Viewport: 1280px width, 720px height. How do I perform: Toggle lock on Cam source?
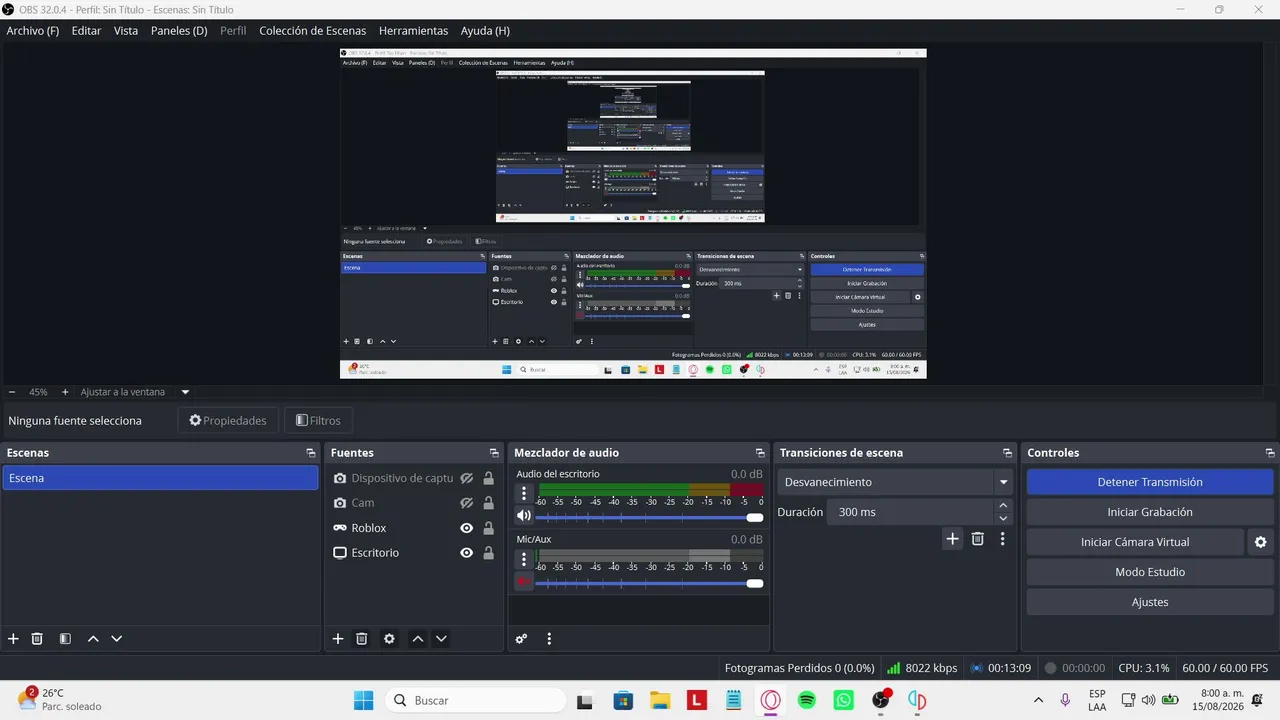pos(488,503)
